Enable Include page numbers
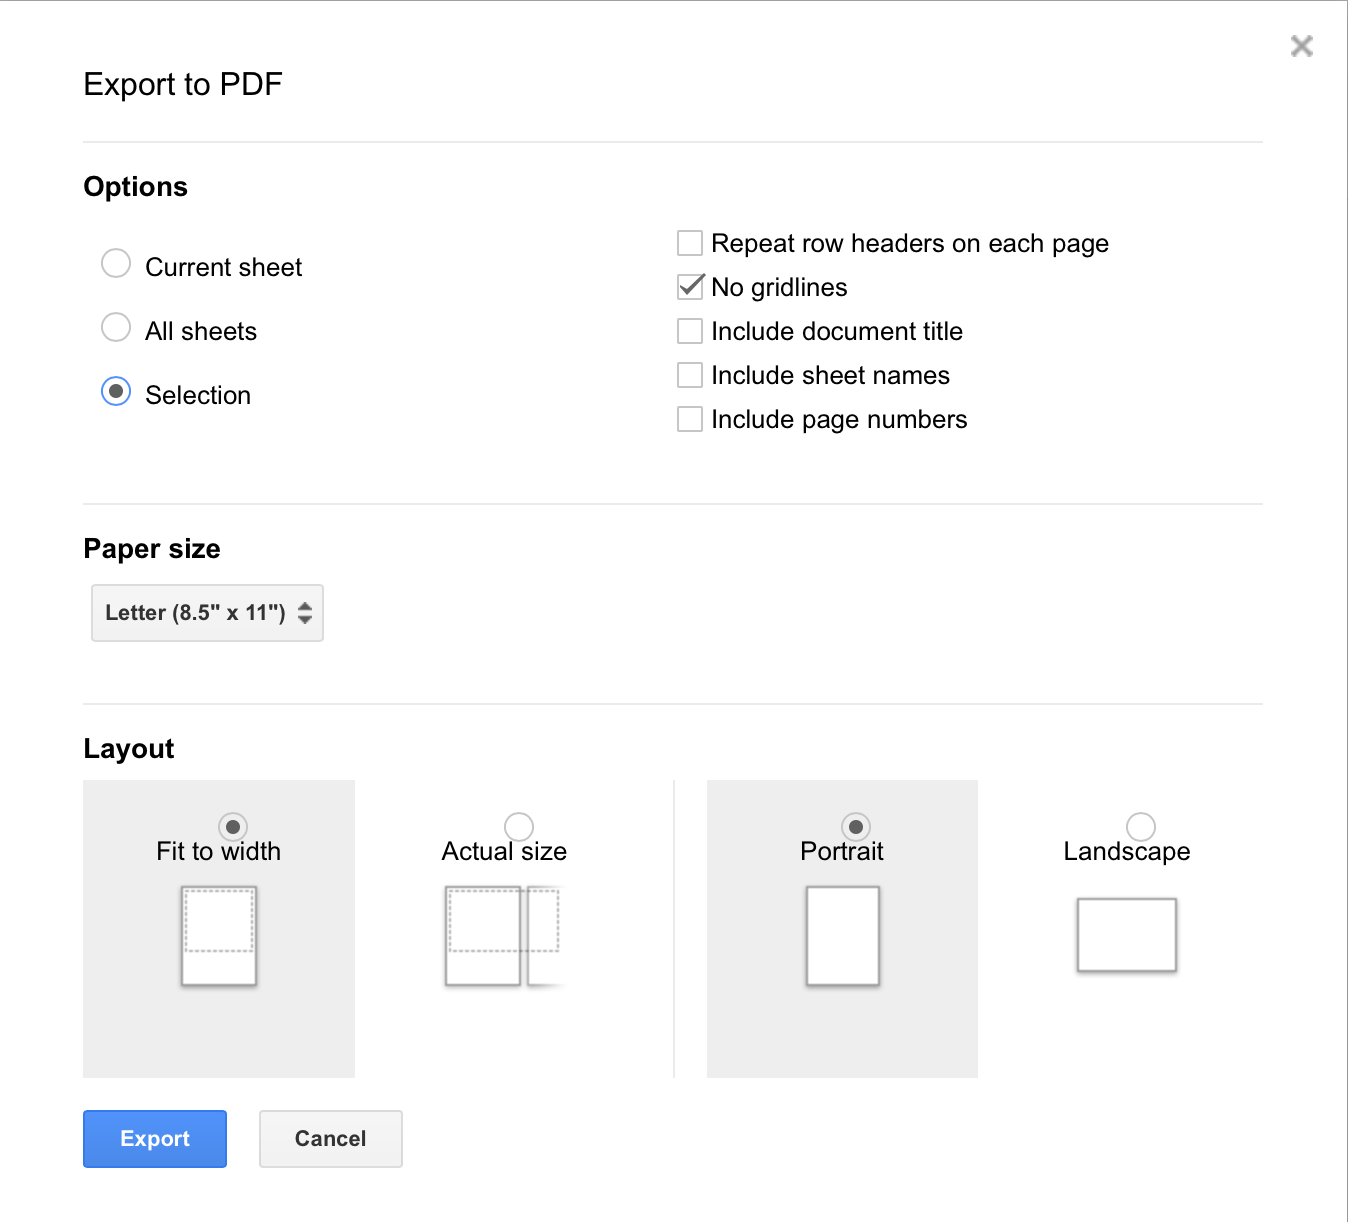 [x=690, y=419]
